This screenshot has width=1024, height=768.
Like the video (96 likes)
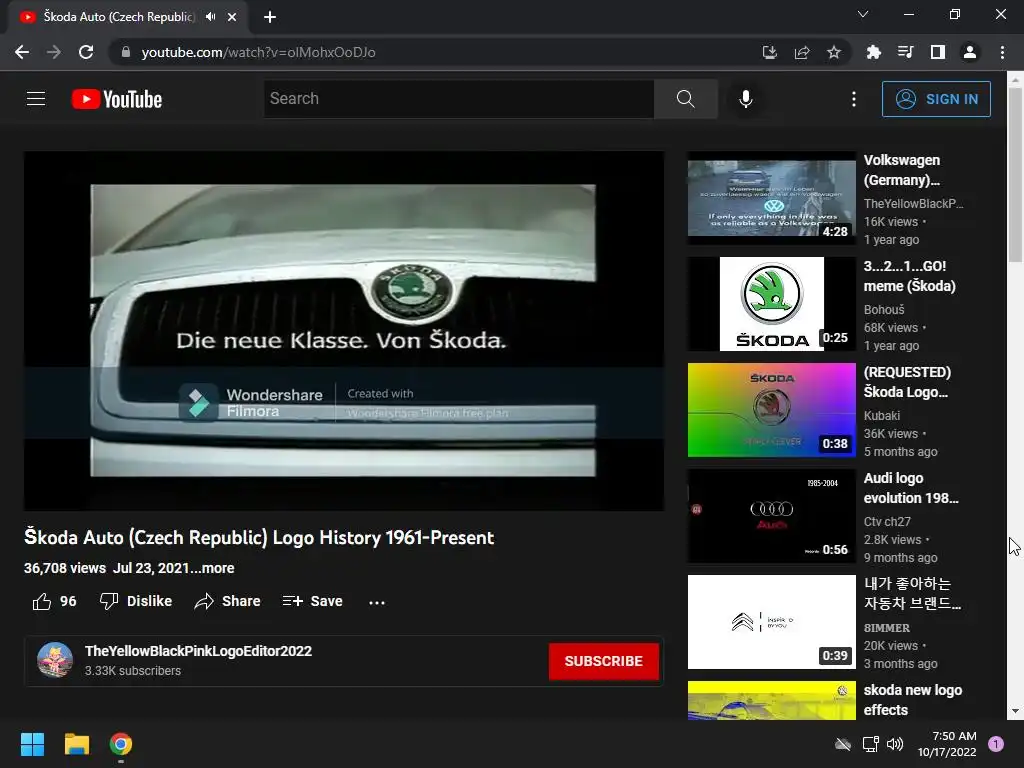click(x=55, y=601)
